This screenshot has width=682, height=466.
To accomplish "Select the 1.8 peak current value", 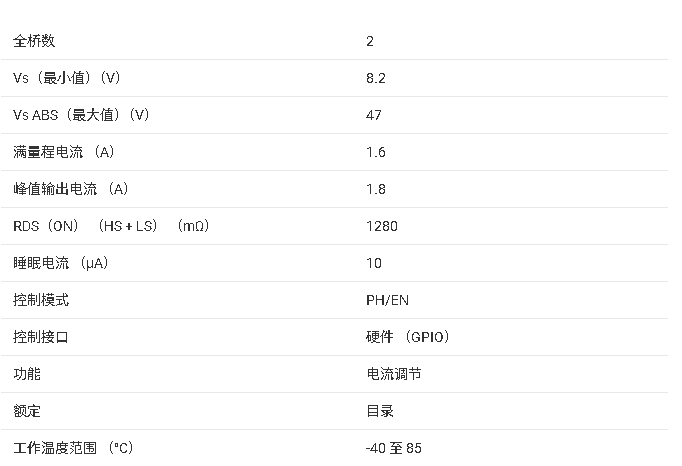I will (x=375, y=189).
